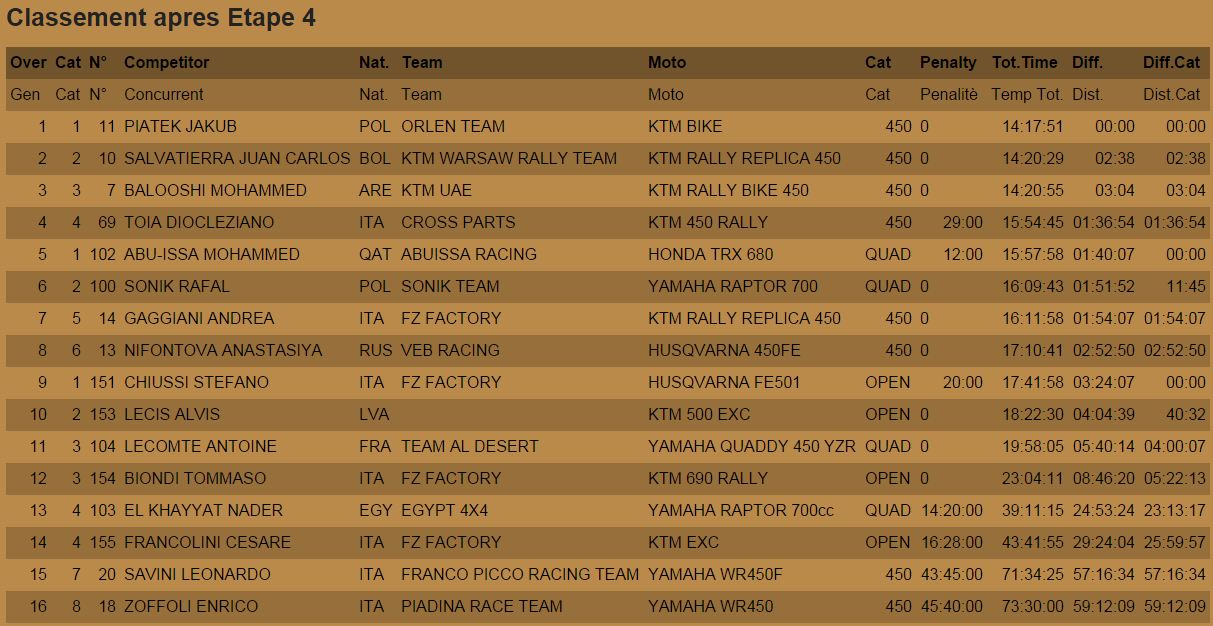Screen dimensions: 1213x626
Task: Click FRANCO PICCO RACING TEAM cell
Action: 519,574
